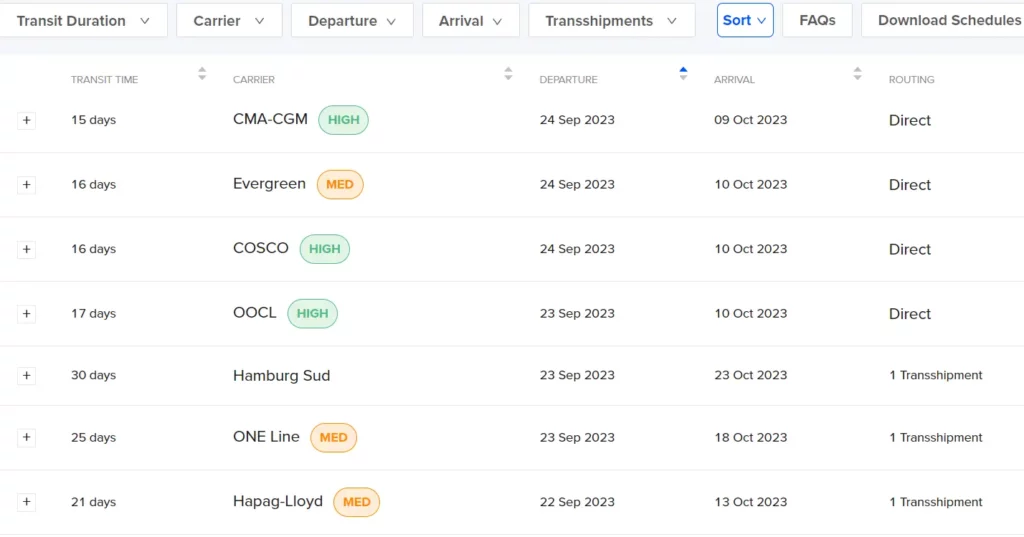The width and height of the screenshot is (1024, 537).
Task: Click the ROUTING column header
Action: tap(911, 80)
